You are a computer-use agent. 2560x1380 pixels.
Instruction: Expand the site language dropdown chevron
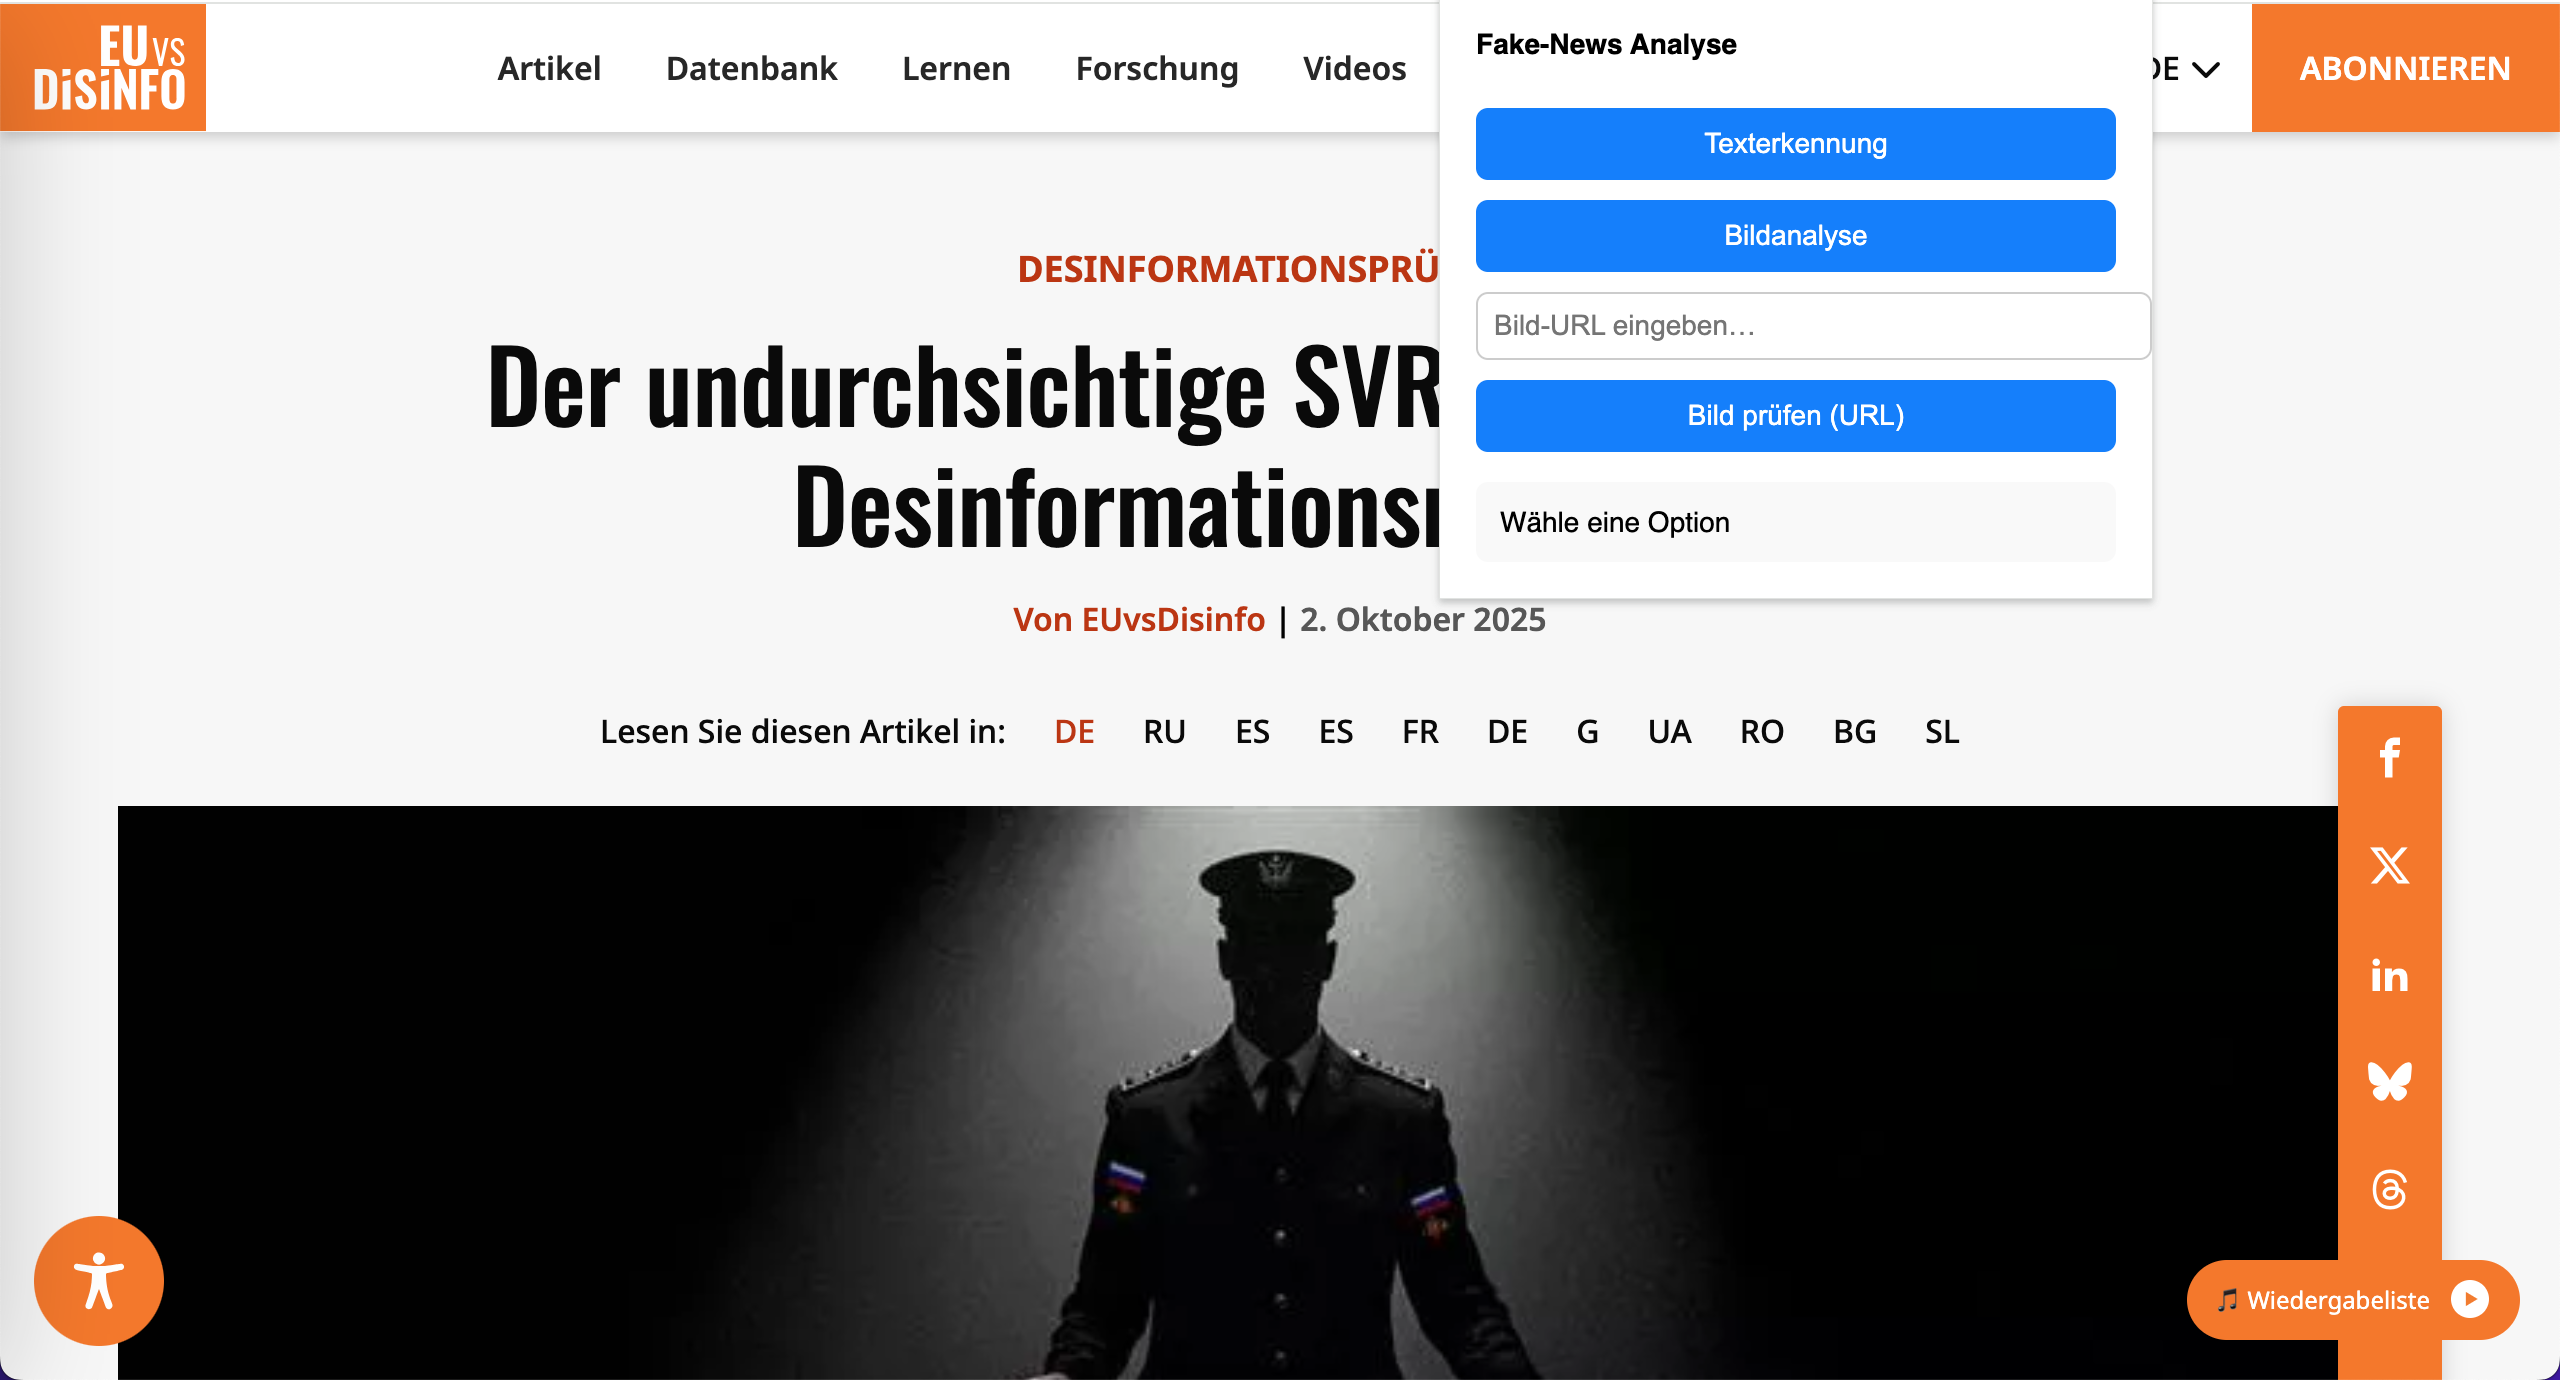pos(2206,69)
